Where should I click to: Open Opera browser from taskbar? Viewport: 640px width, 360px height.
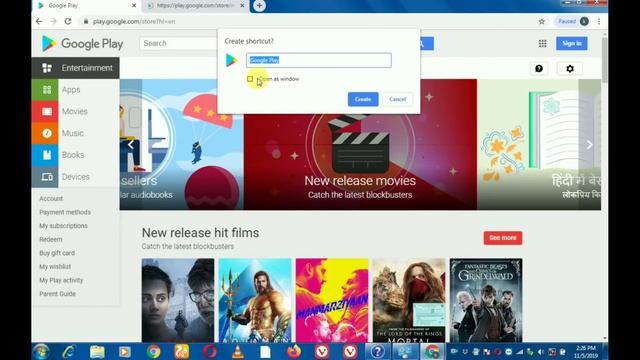click(x=210, y=351)
